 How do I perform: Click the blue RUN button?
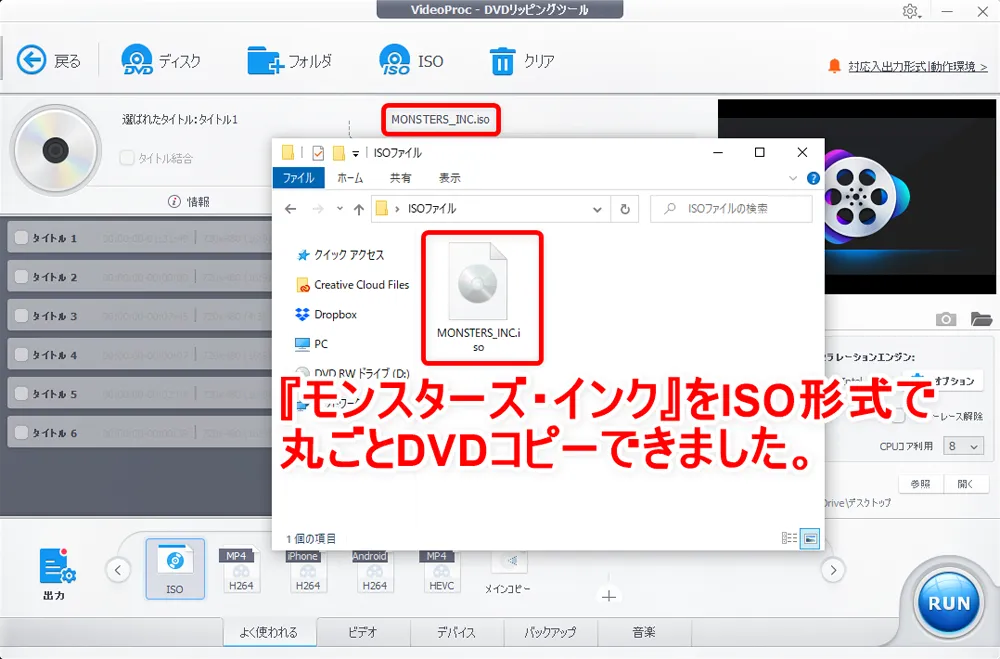tap(948, 602)
